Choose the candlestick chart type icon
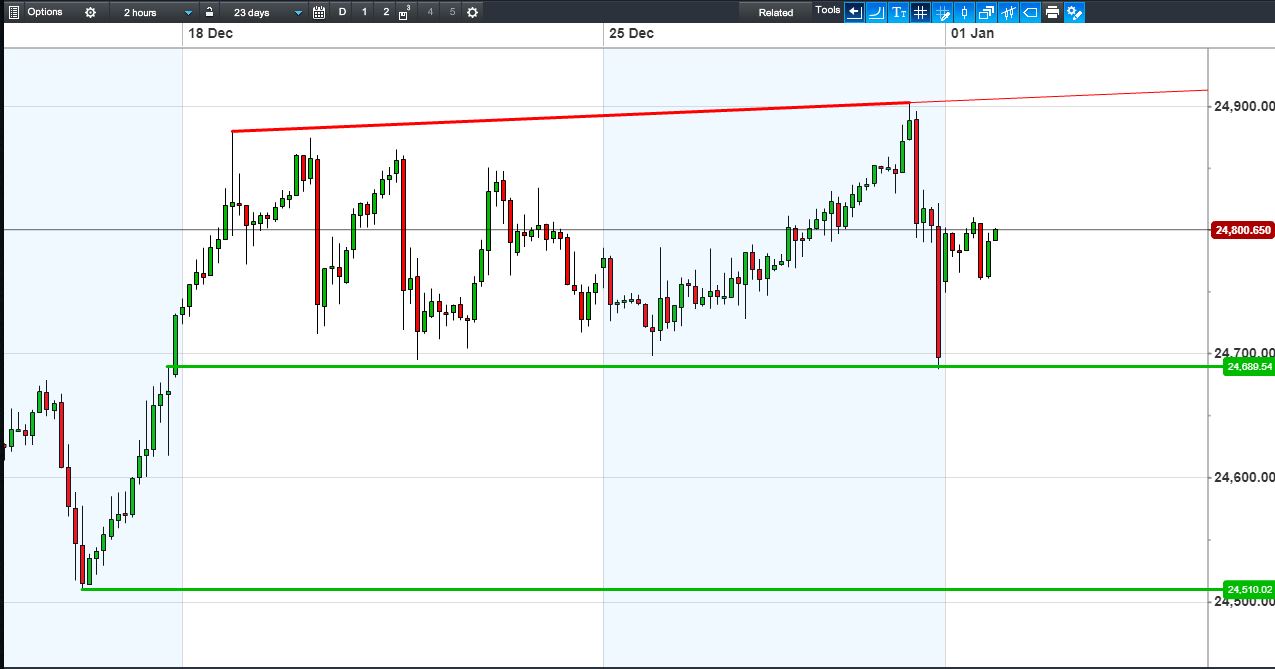 (964, 12)
